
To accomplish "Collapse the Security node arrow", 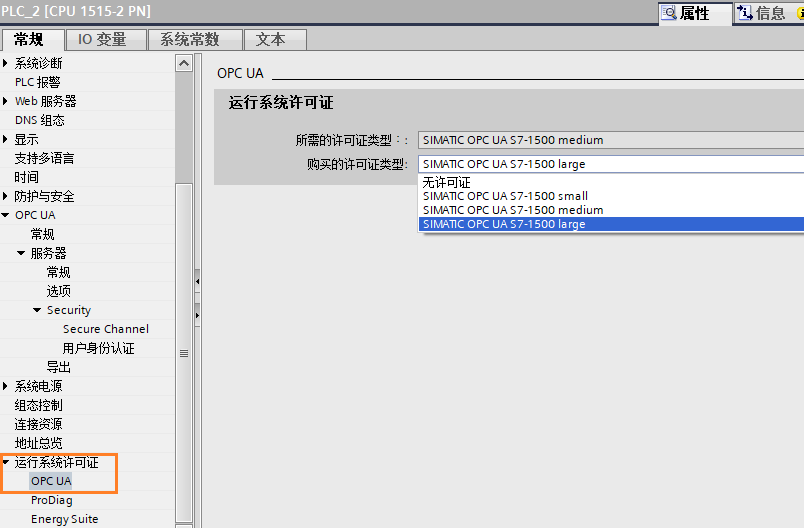I will click(x=37, y=310).
